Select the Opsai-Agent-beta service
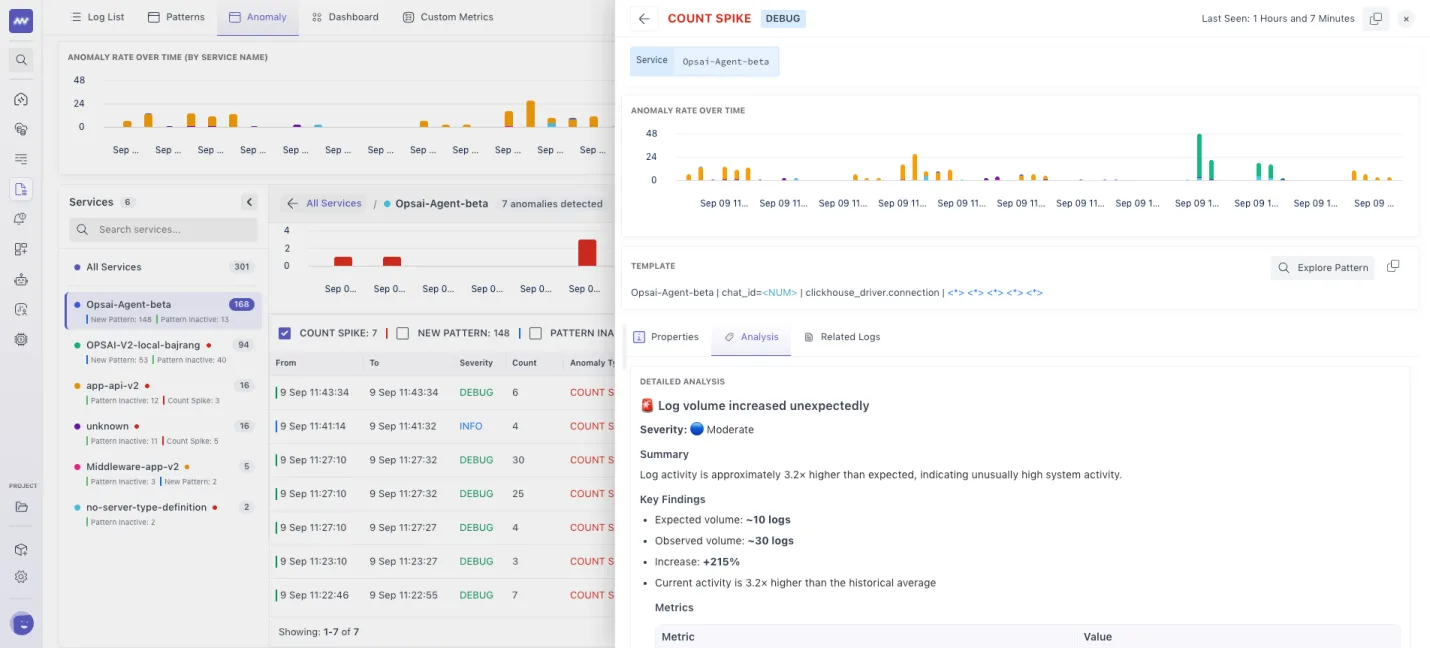 tap(163, 310)
